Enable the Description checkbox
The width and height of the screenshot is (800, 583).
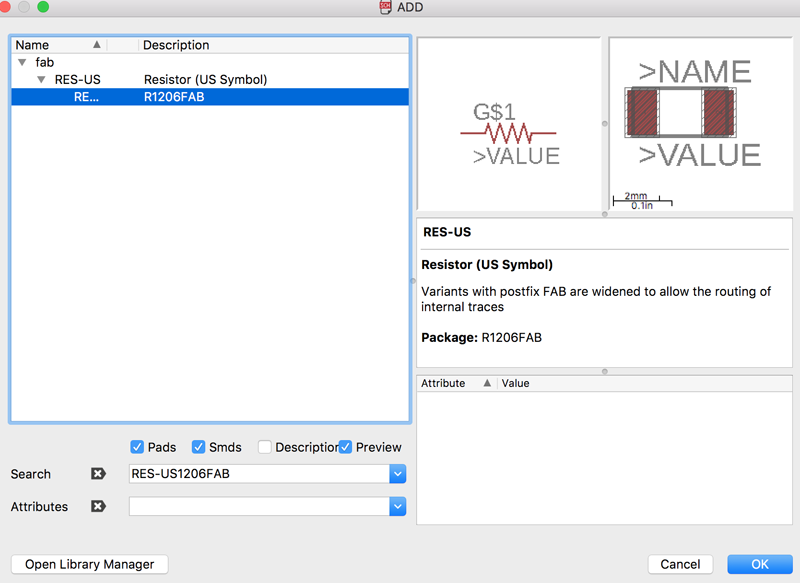click(x=264, y=447)
